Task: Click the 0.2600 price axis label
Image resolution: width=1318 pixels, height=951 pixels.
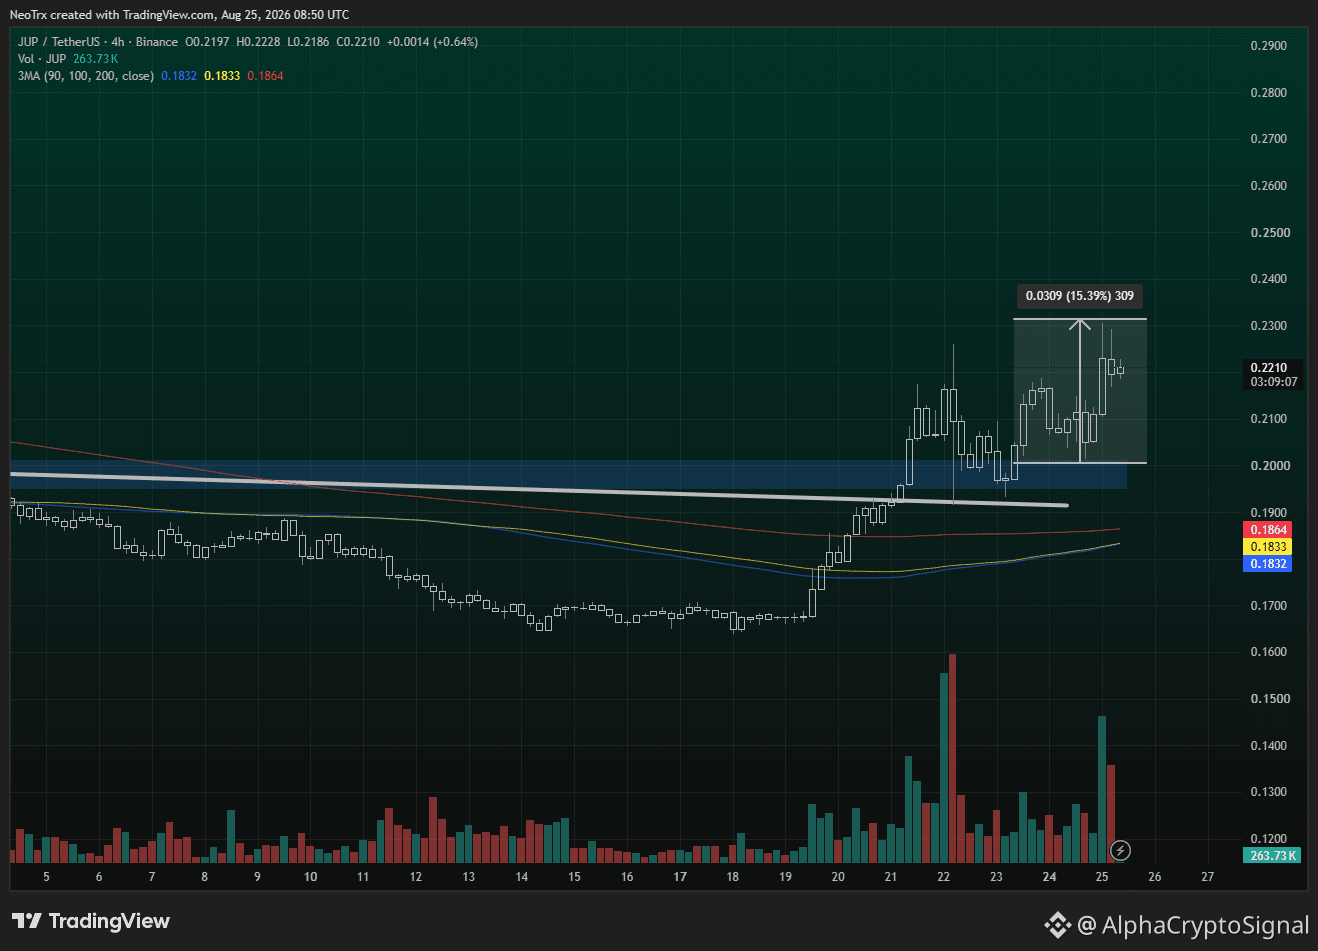Action: tap(1269, 186)
